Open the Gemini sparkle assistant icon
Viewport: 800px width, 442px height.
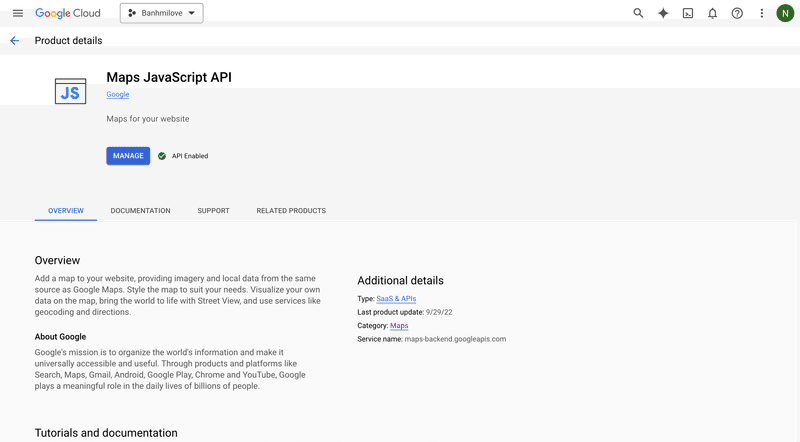pos(663,13)
